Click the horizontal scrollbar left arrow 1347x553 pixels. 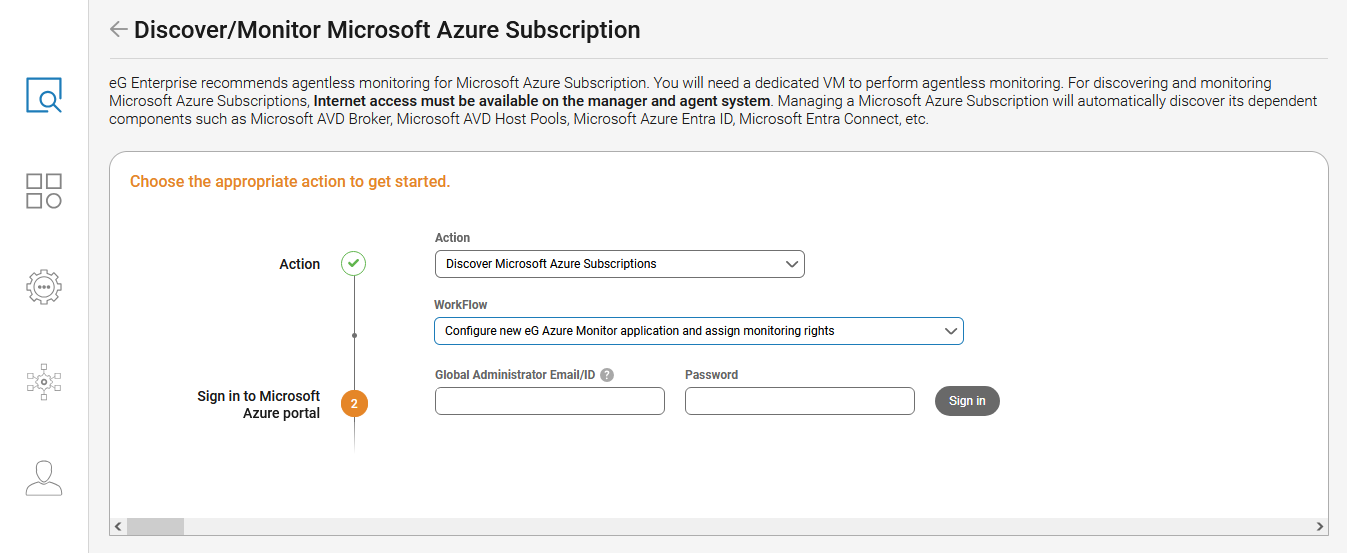click(x=118, y=526)
